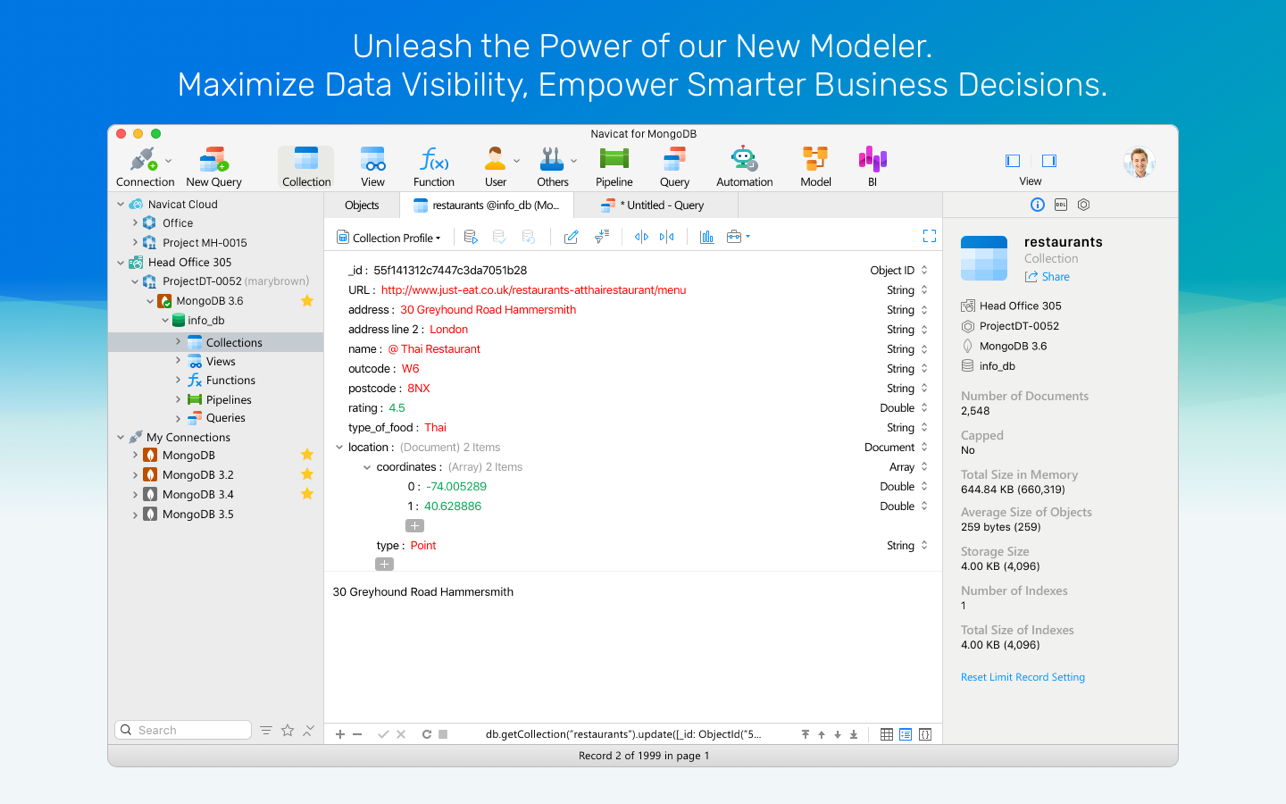This screenshot has height=804, width=1286.
Task: Toggle favorites filter star in sidebar
Action: point(287,730)
